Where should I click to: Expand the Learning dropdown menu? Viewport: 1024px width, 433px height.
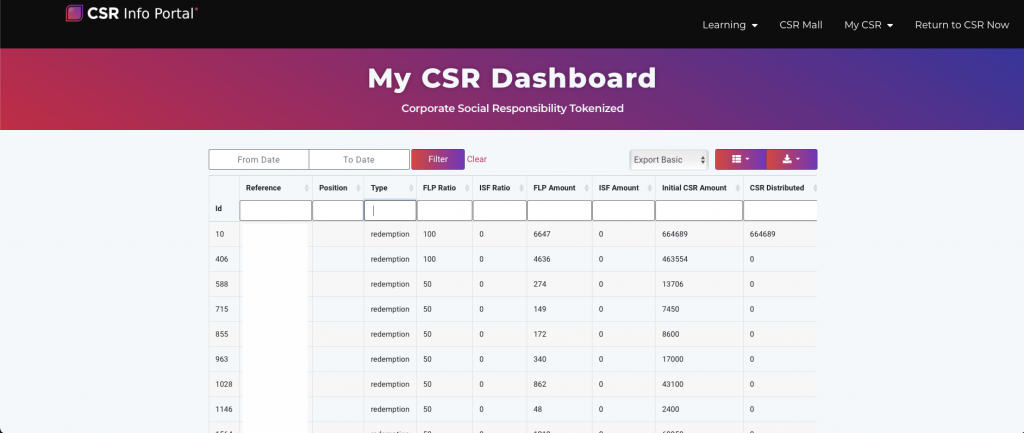[x=730, y=25]
